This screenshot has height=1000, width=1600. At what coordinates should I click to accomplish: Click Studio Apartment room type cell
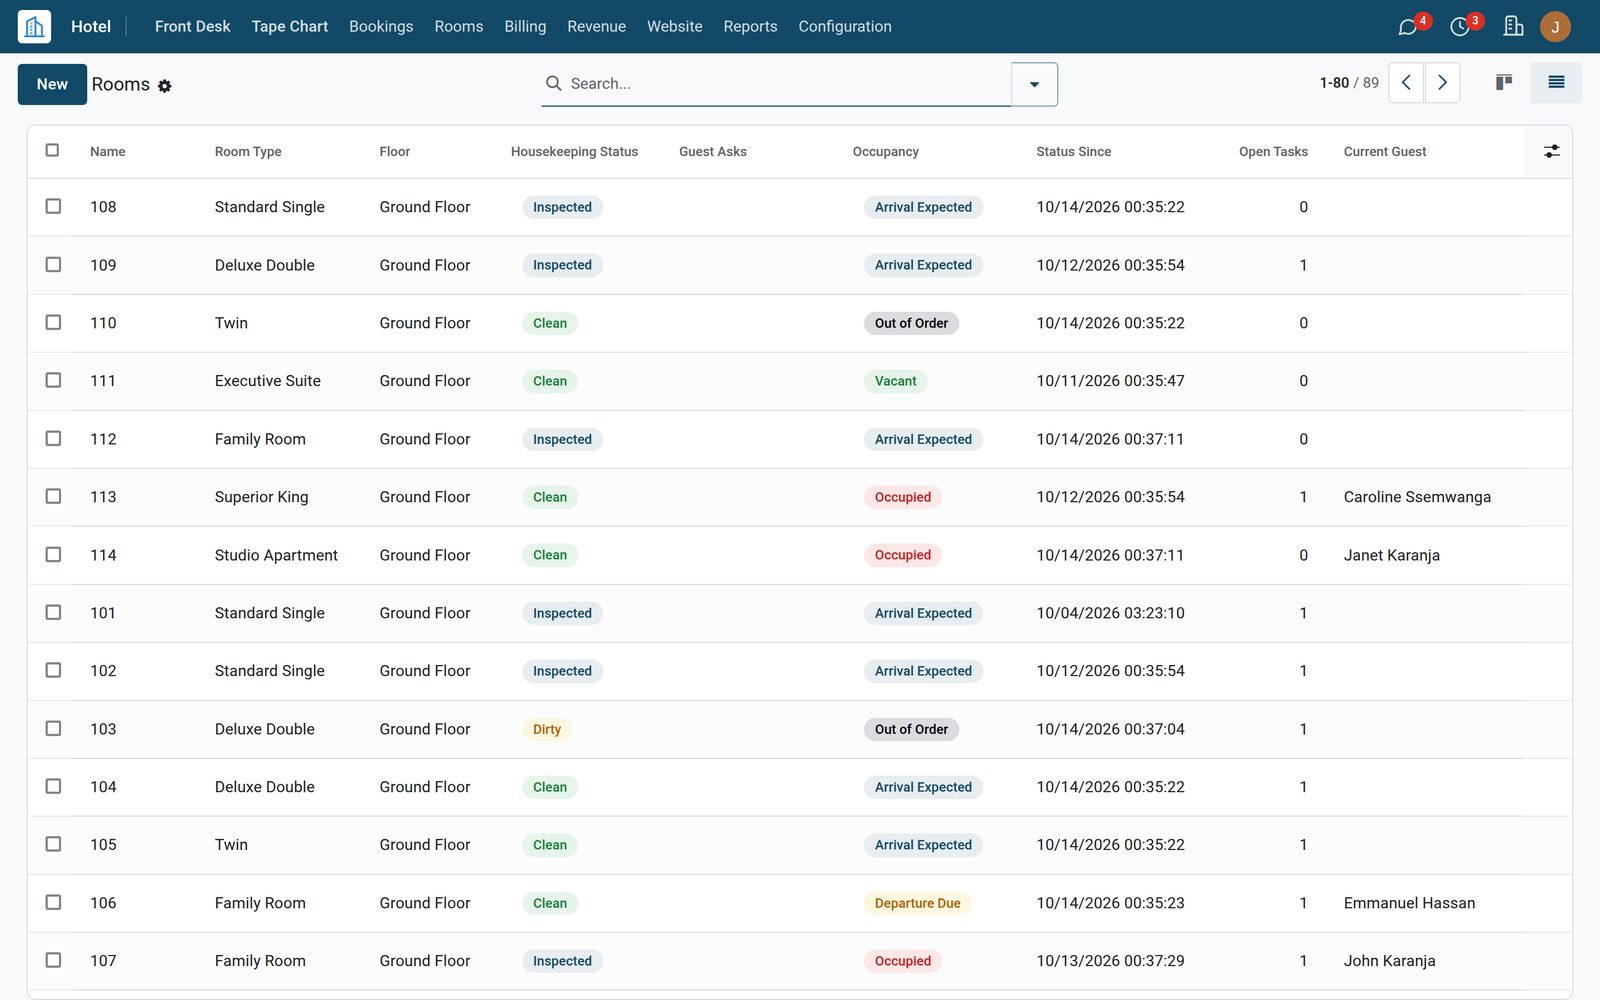coord(276,555)
